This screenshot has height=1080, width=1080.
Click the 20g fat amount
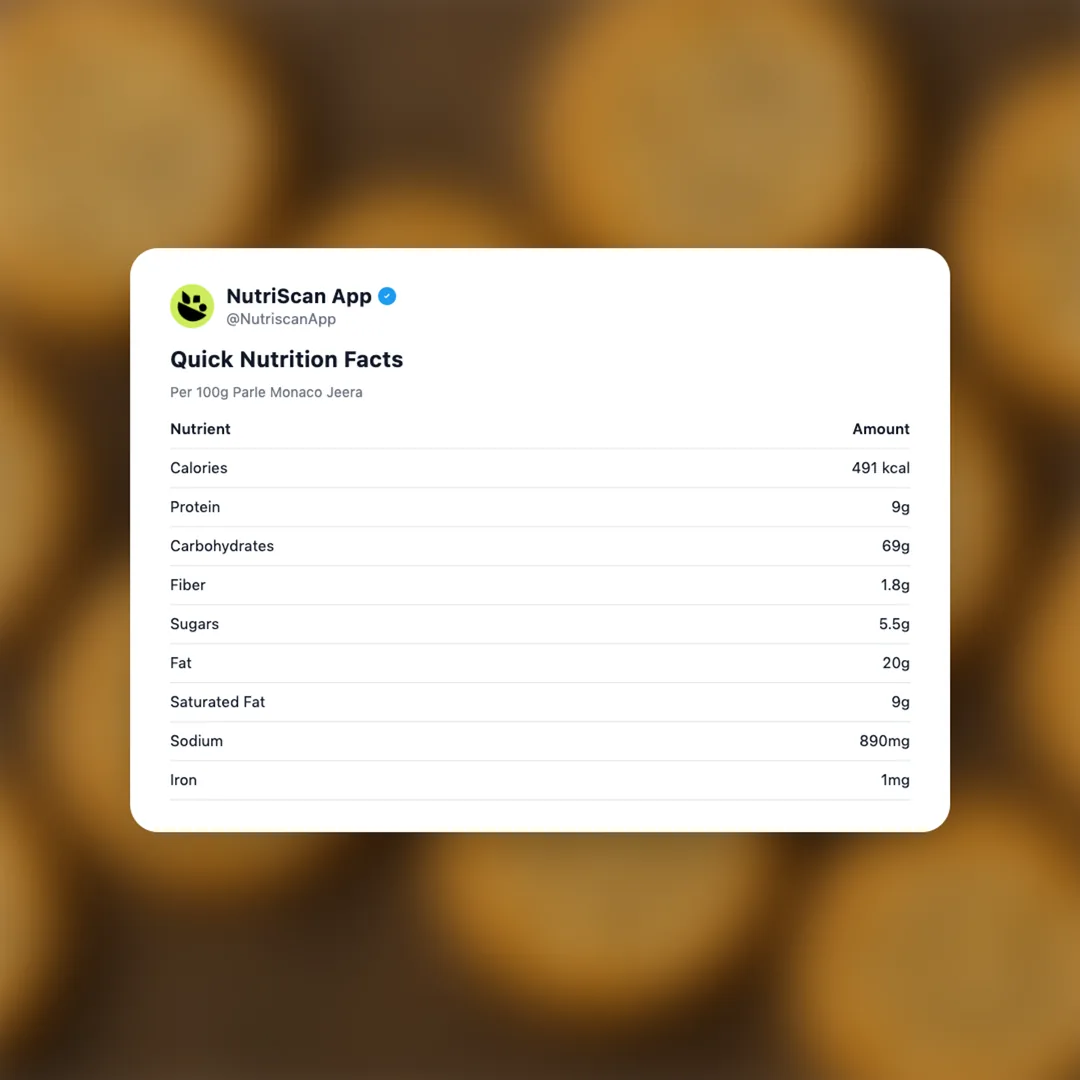click(x=894, y=663)
